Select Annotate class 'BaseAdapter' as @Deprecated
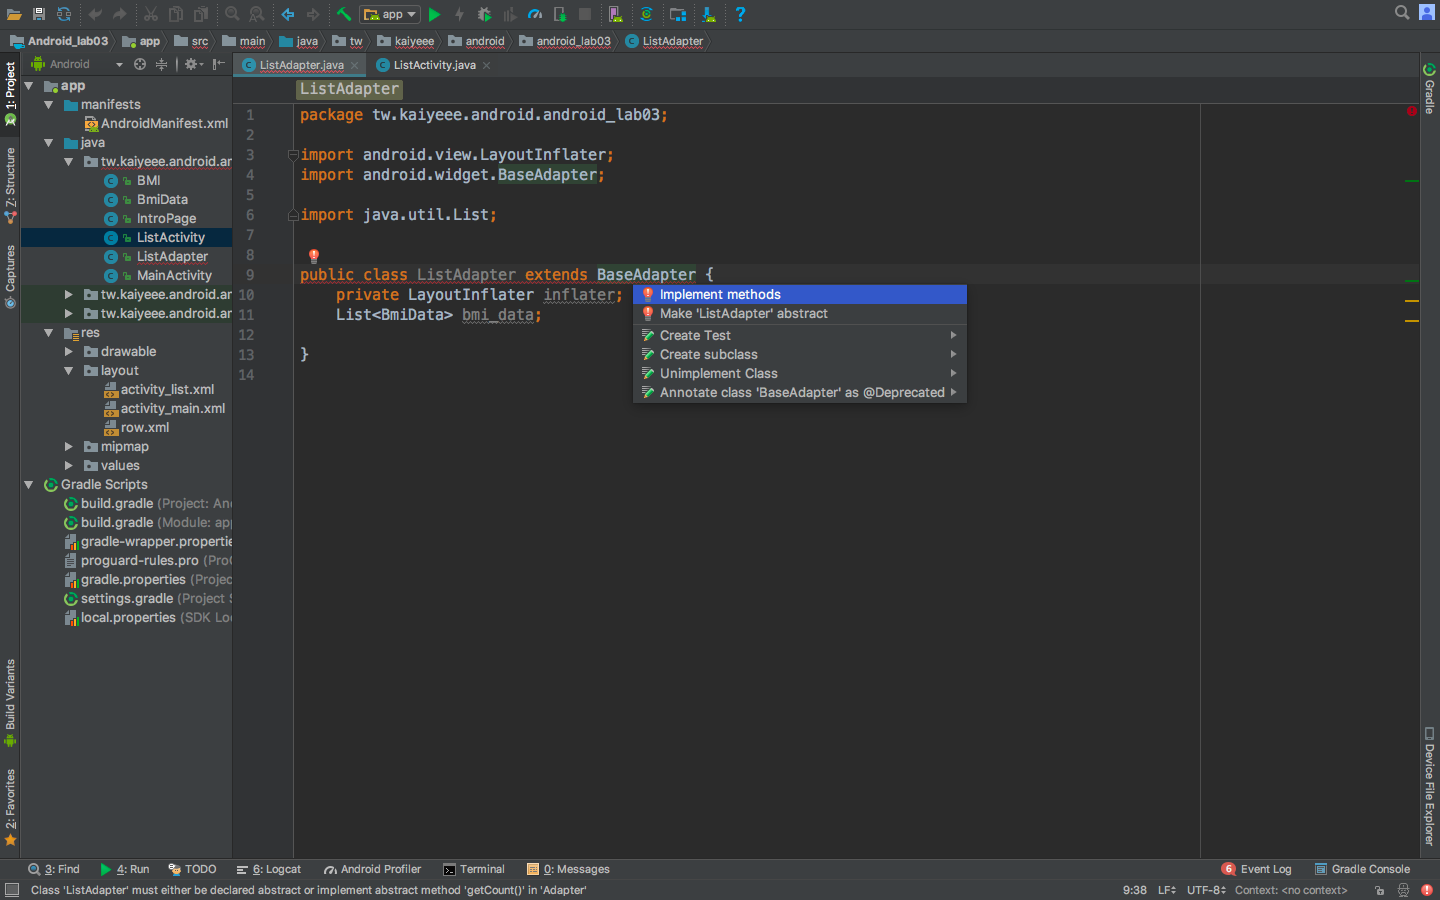The height and width of the screenshot is (900, 1440). [800, 392]
